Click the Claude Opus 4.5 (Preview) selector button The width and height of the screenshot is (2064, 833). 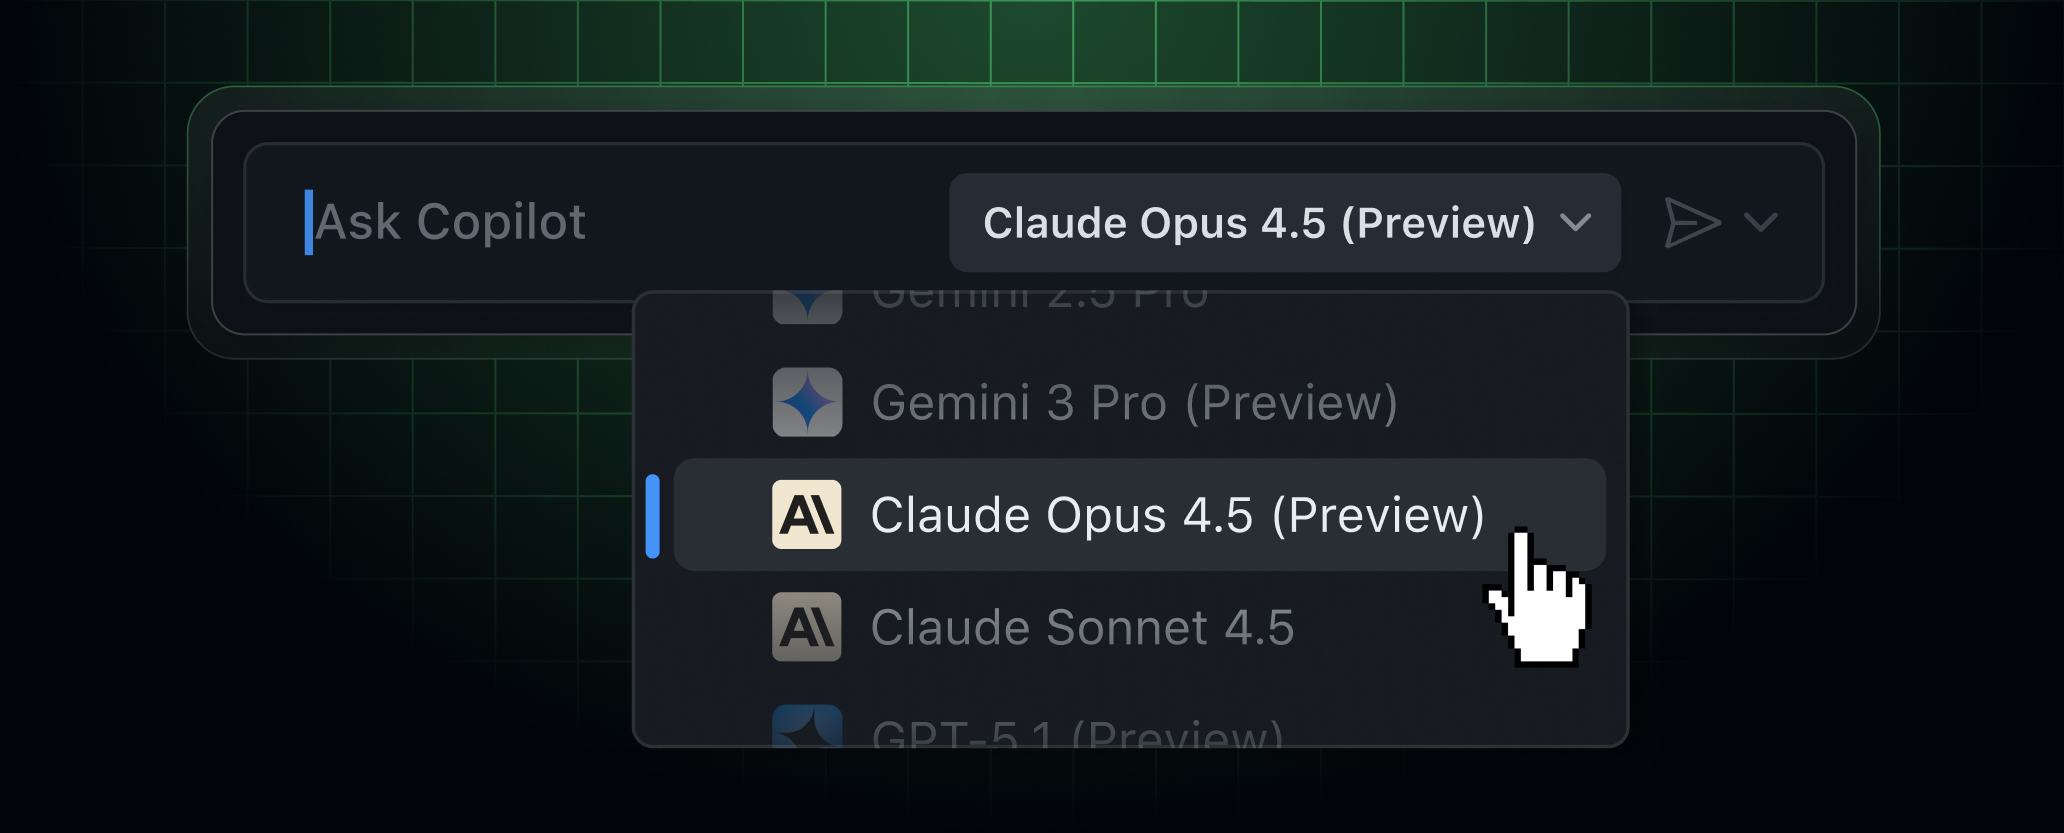coord(1283,222)
